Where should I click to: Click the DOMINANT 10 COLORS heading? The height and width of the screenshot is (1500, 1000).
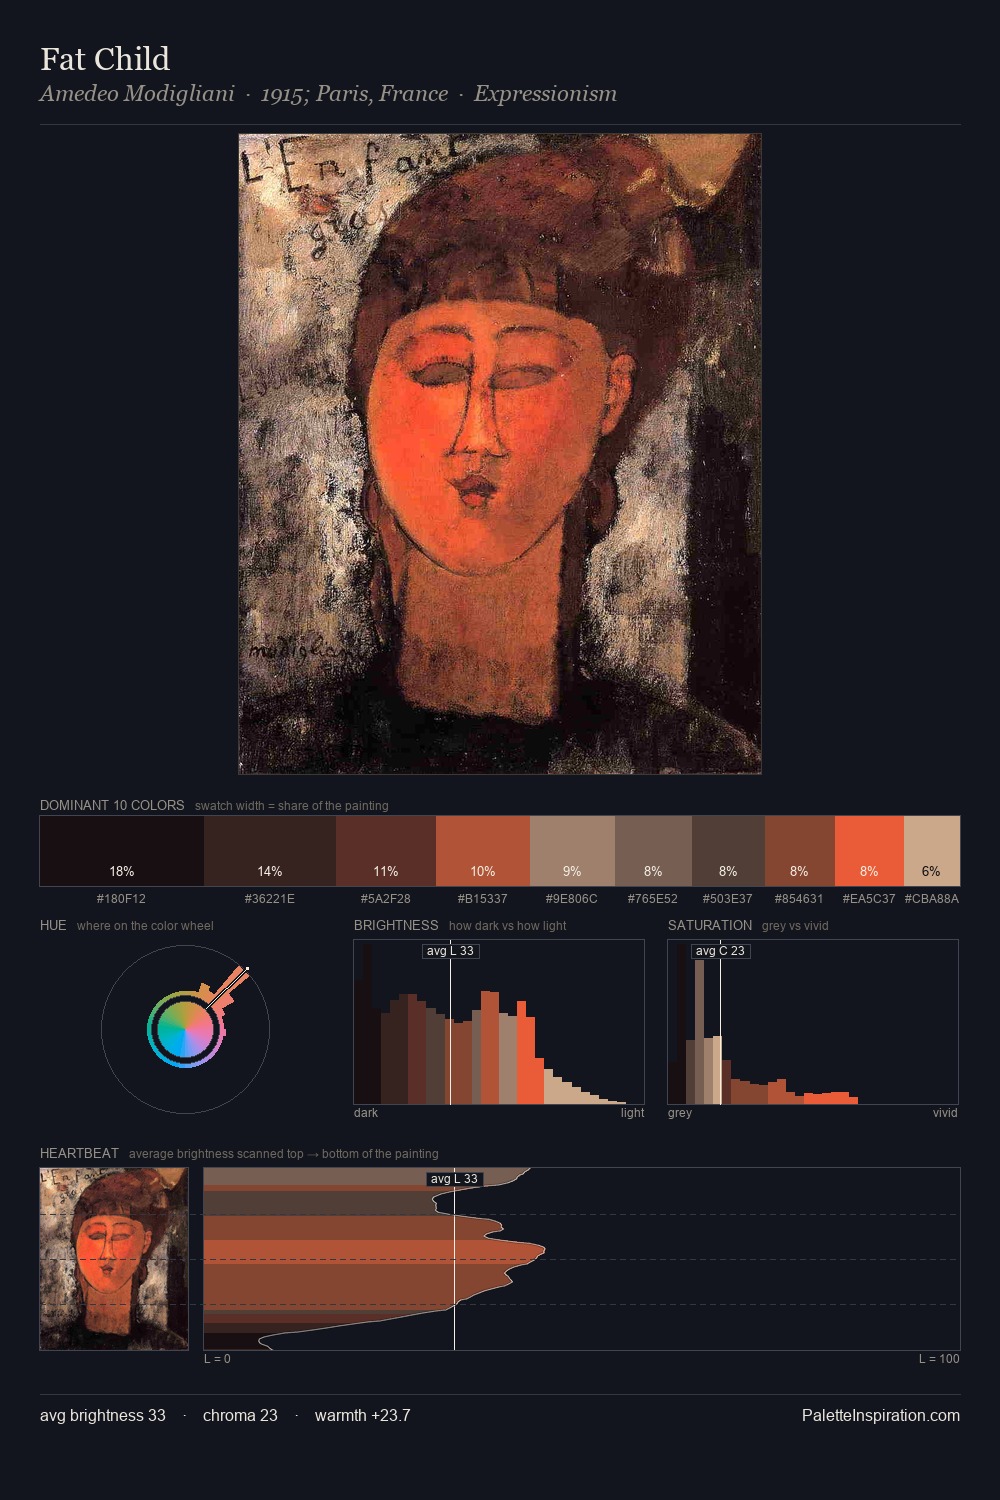112,805
